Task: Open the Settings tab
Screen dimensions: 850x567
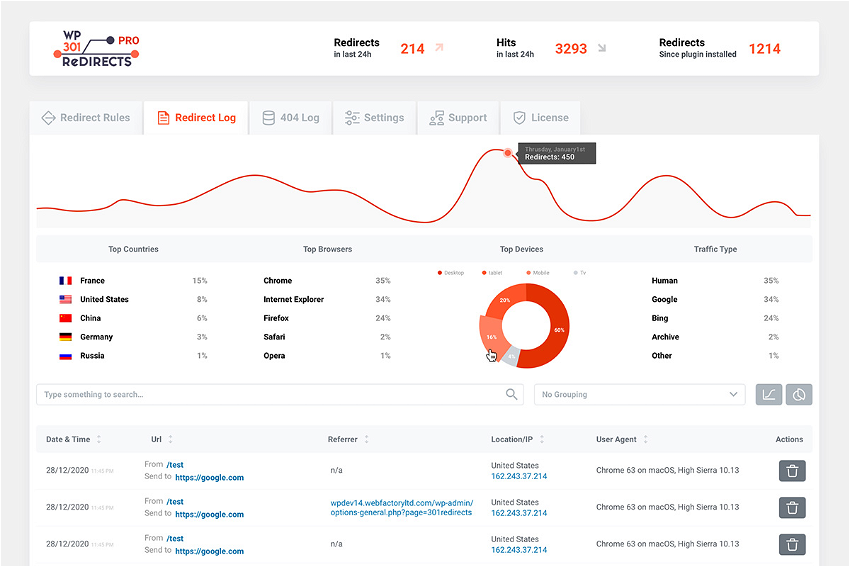Action: tap(374, 118)
